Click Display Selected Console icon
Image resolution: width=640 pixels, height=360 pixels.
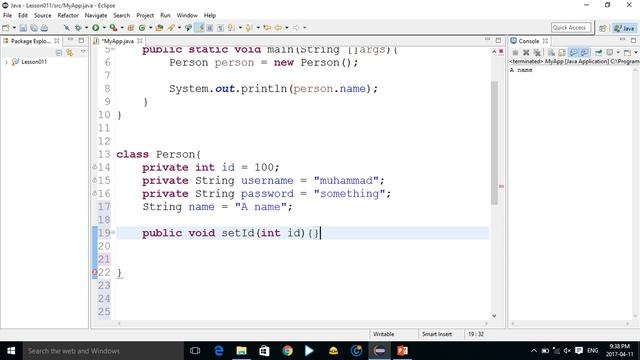pos(610,53)
